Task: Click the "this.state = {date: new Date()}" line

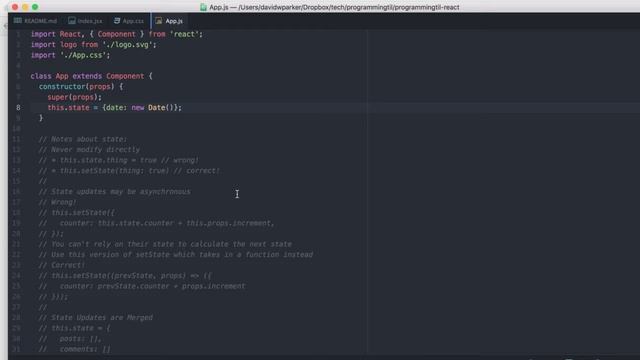Action: pyautogui.click(x=115, y=108)
